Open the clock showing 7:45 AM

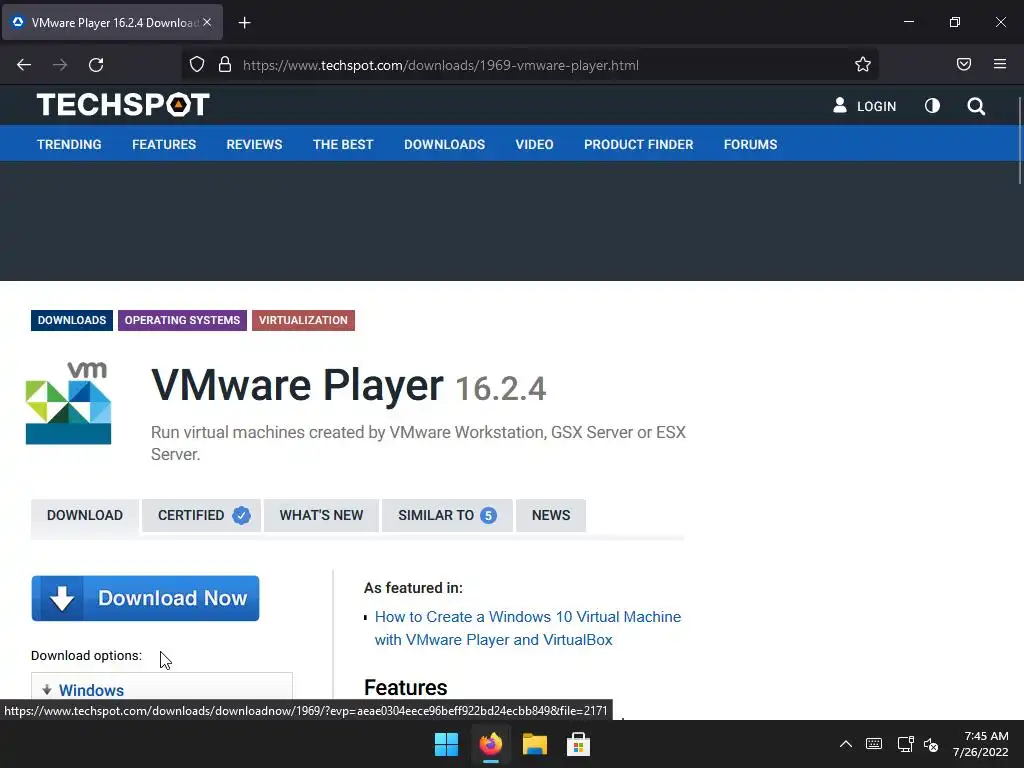tap(980, 744)
